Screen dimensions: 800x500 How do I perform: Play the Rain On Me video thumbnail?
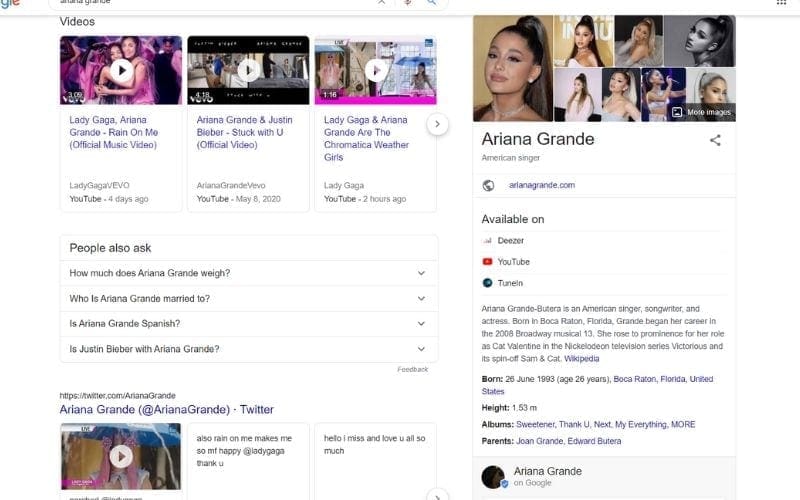pos(121,70)
